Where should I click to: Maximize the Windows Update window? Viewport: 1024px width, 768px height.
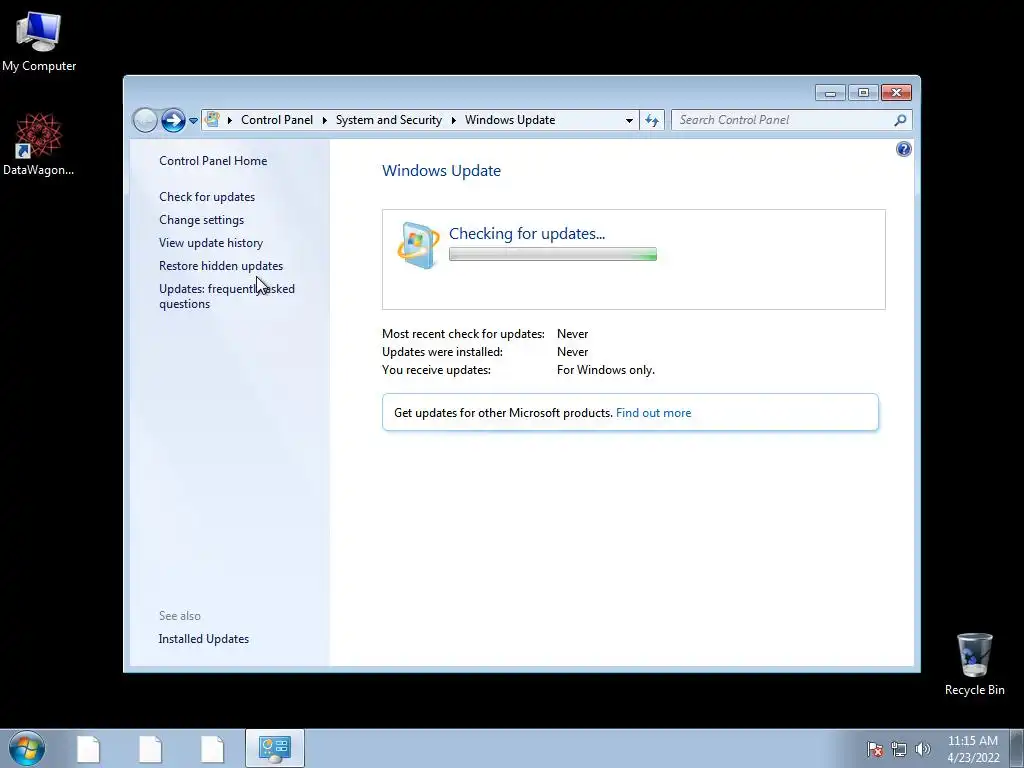[x=863, y=93]
